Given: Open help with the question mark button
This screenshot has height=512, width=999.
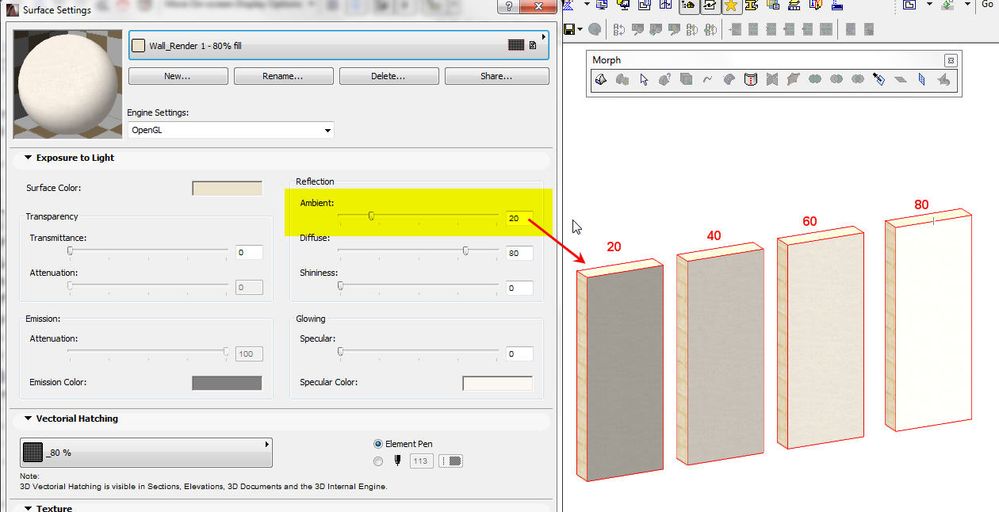Looking at the screenshot, I should click(508, 6).
